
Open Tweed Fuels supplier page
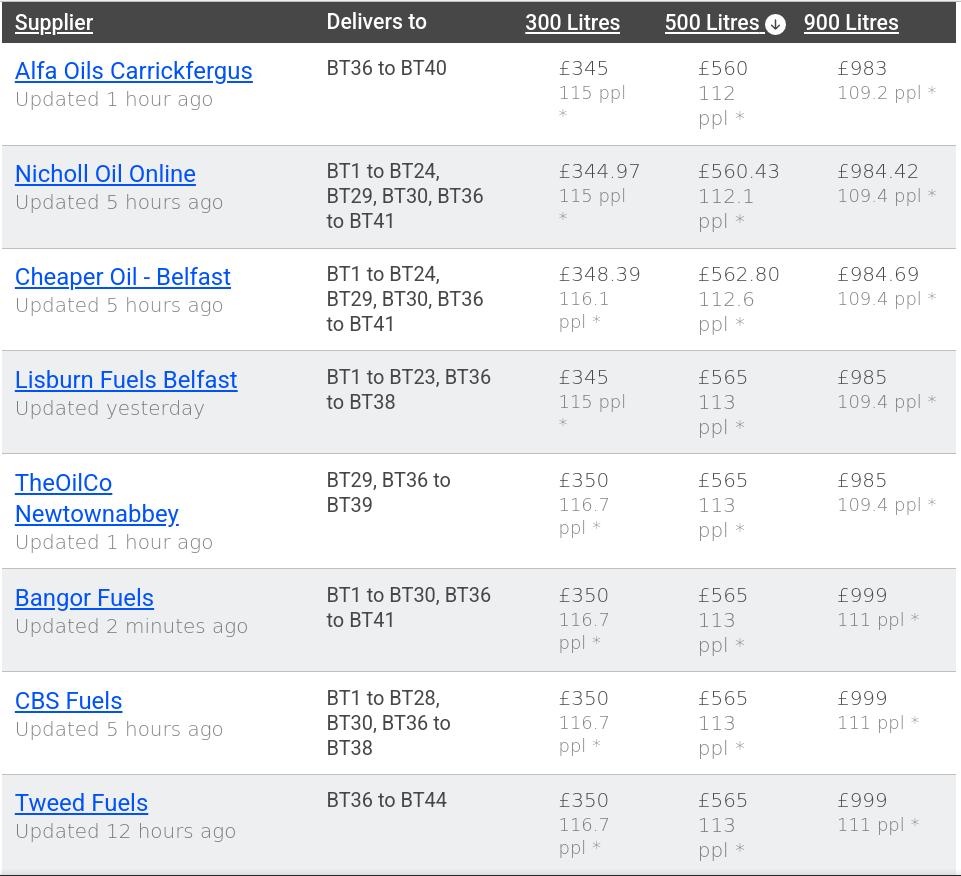click(x=81, y=803)
